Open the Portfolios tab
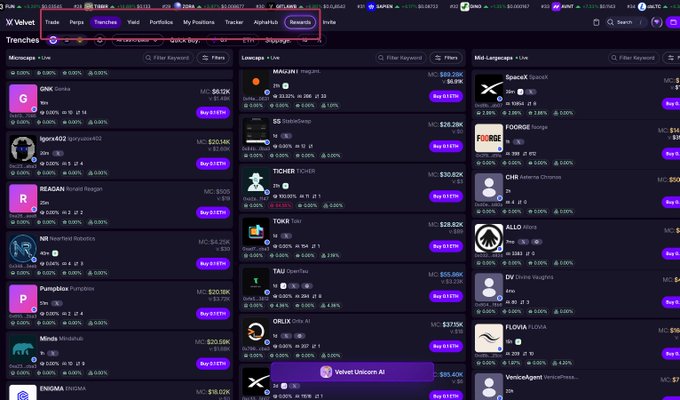The image size is (680, 400). coord(161,22)
